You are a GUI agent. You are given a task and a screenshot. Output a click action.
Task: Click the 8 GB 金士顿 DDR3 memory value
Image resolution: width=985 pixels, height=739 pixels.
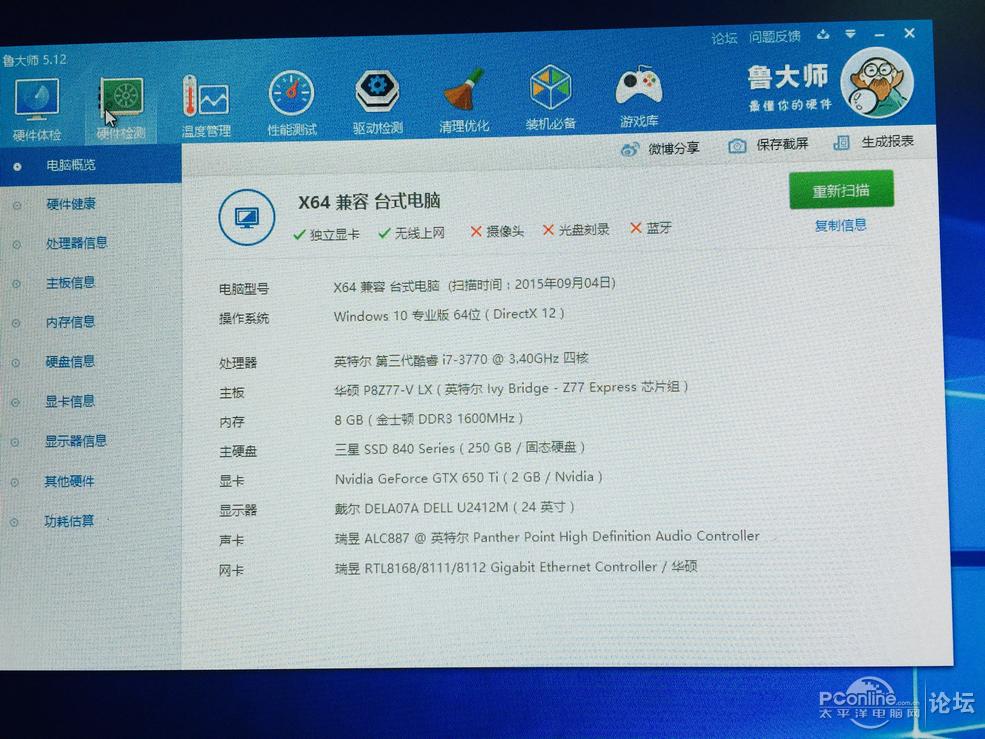click(428, 419)
